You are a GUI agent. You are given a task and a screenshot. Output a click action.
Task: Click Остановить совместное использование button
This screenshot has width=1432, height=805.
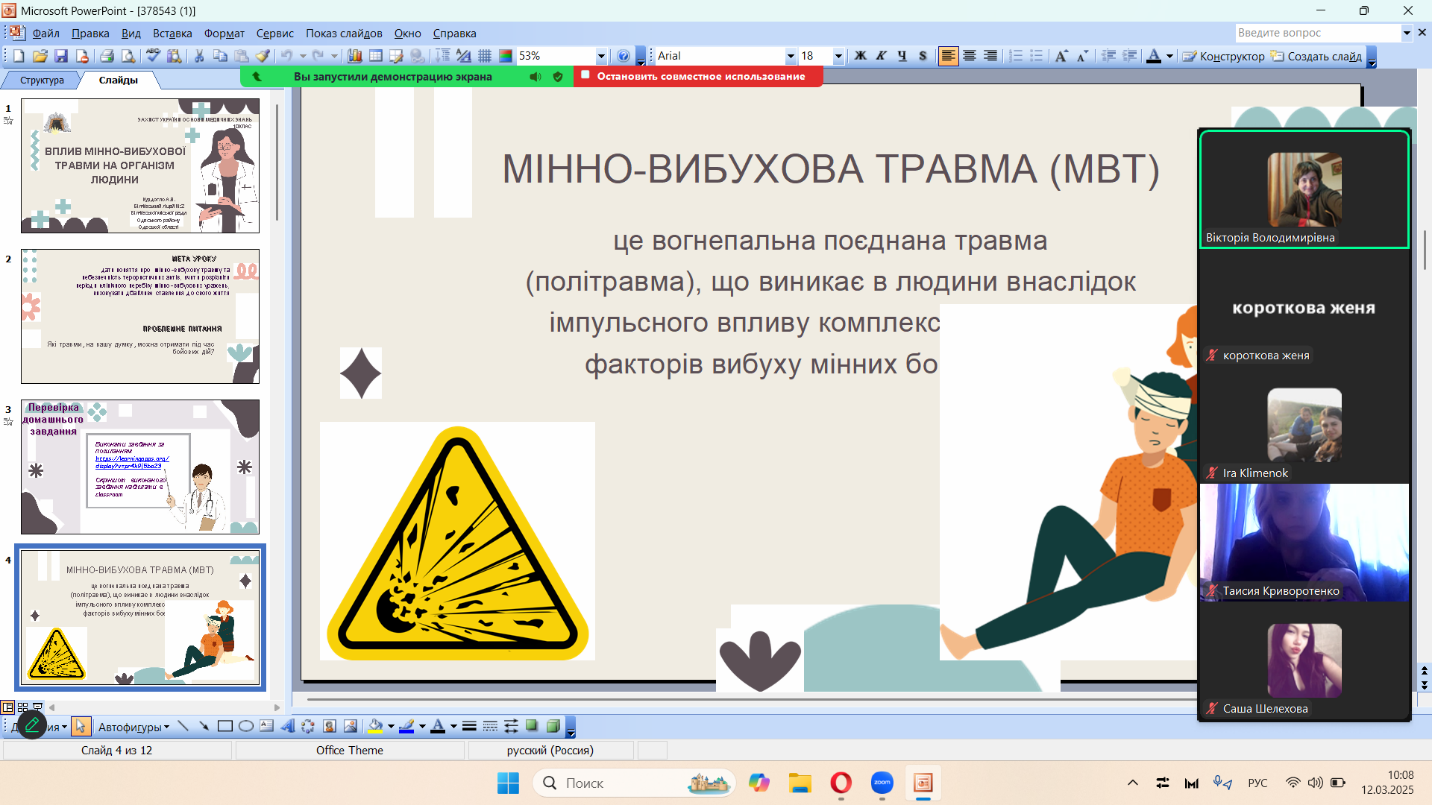coord(699,76)
